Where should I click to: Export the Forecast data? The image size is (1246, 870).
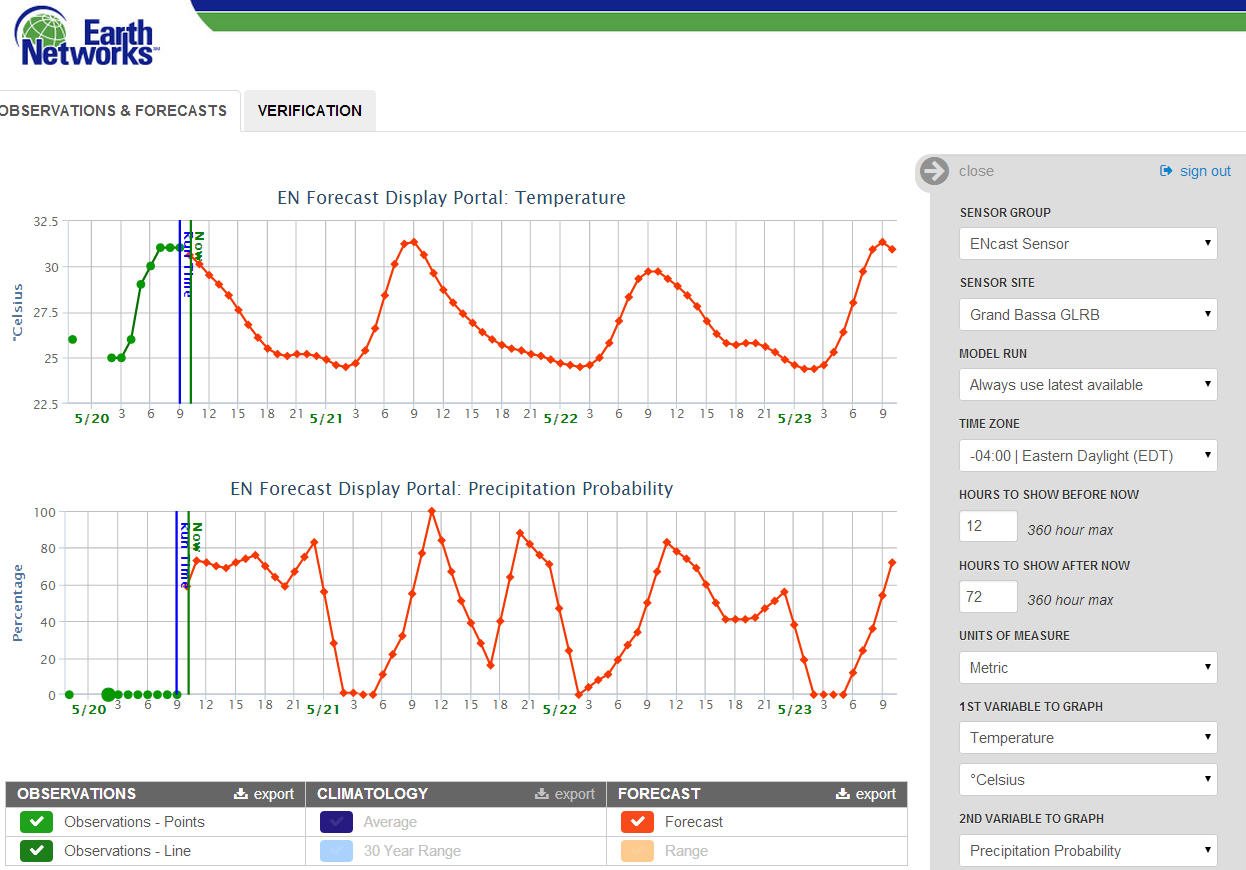(x=866, y=794)
